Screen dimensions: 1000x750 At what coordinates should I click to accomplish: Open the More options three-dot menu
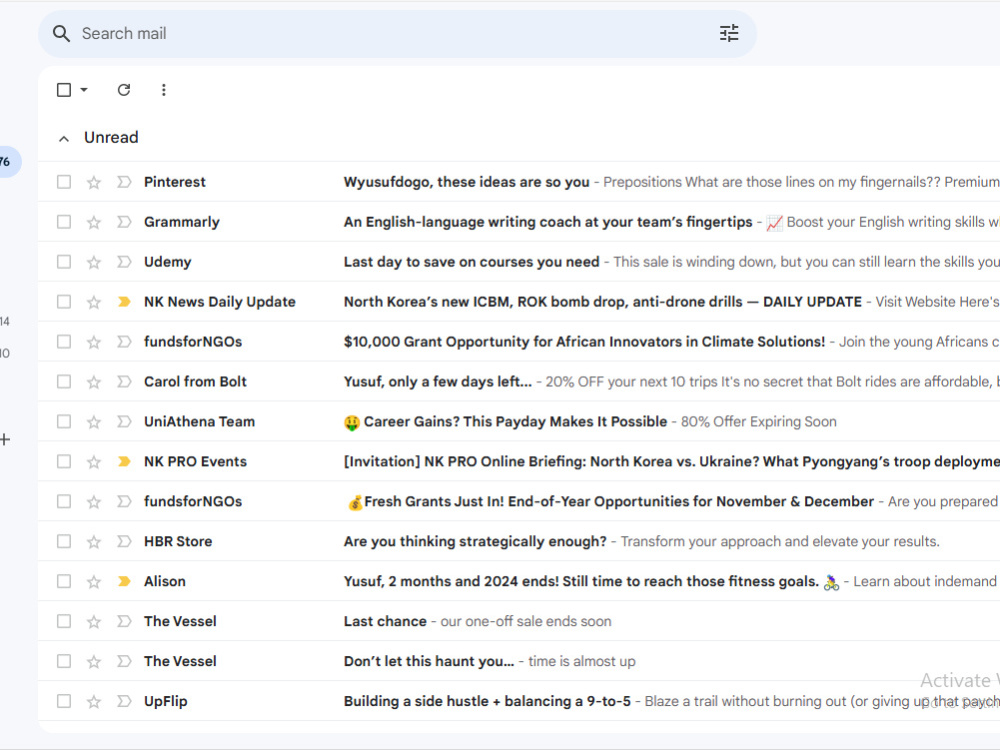coord(164,90)
